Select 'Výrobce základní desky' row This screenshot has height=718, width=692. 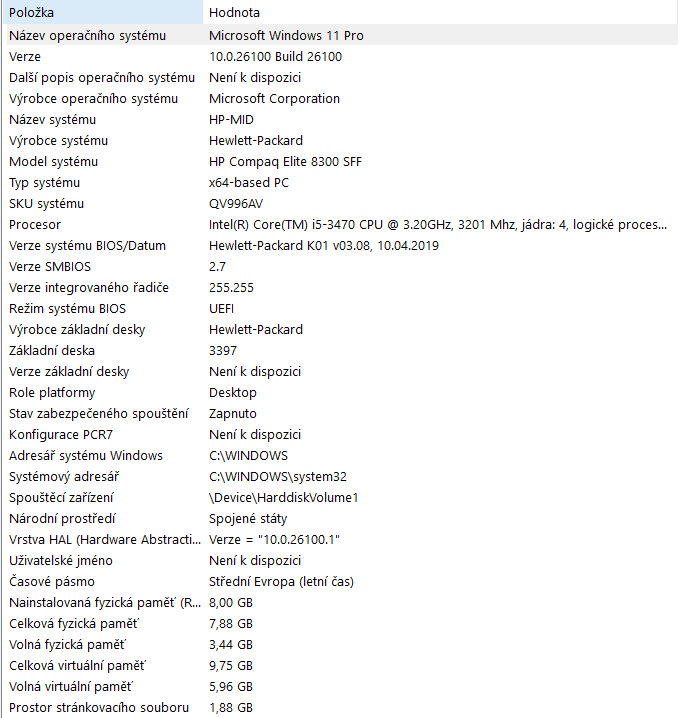pos(340,330)
